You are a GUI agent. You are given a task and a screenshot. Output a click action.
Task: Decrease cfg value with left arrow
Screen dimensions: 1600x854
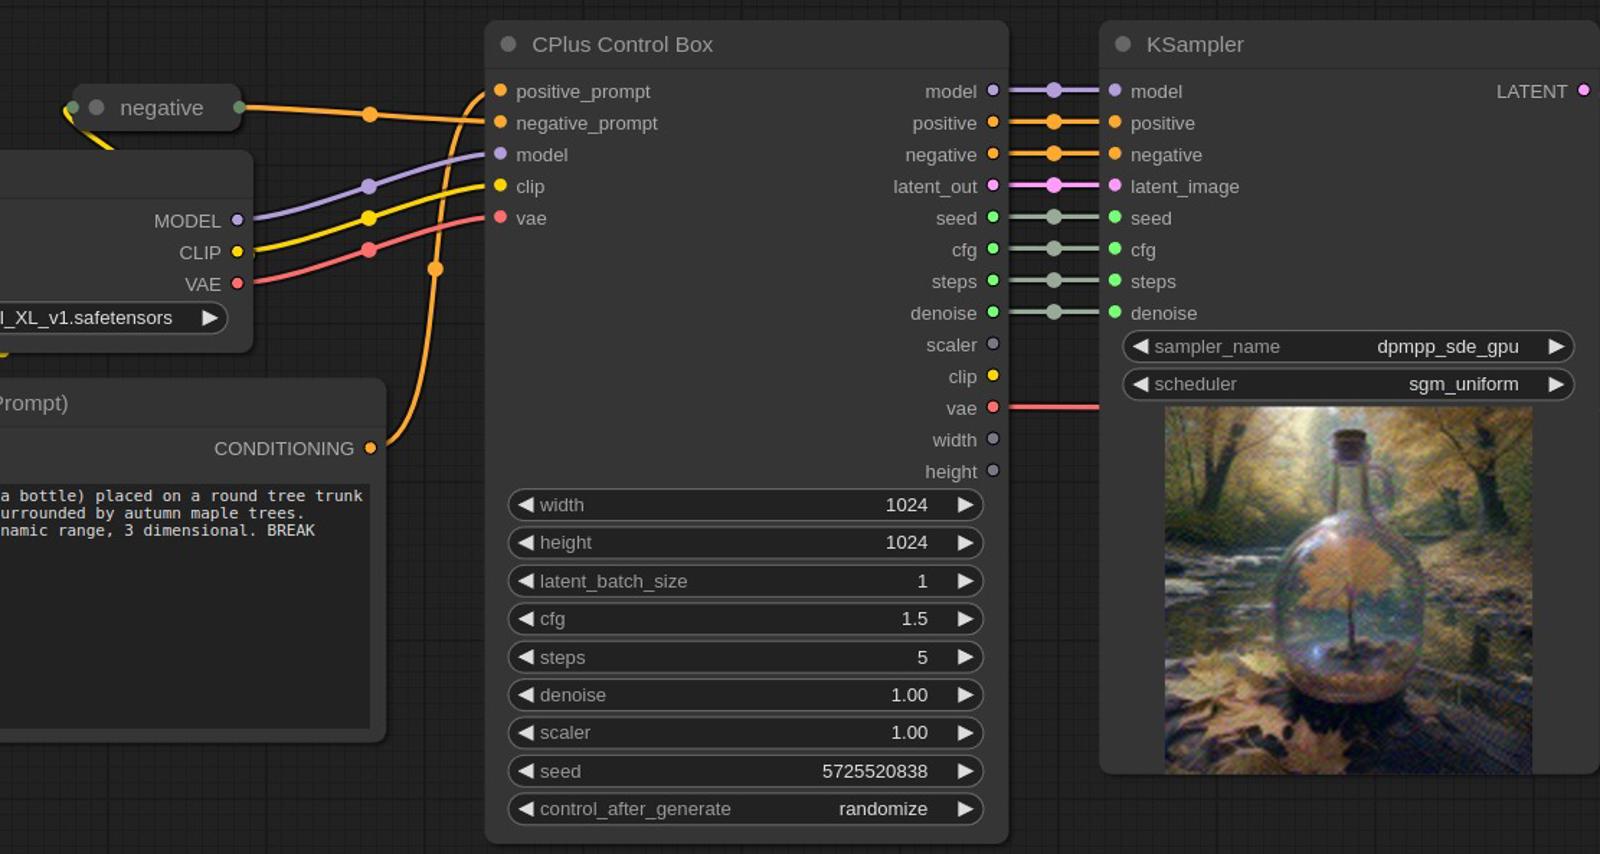click(526, 619)
